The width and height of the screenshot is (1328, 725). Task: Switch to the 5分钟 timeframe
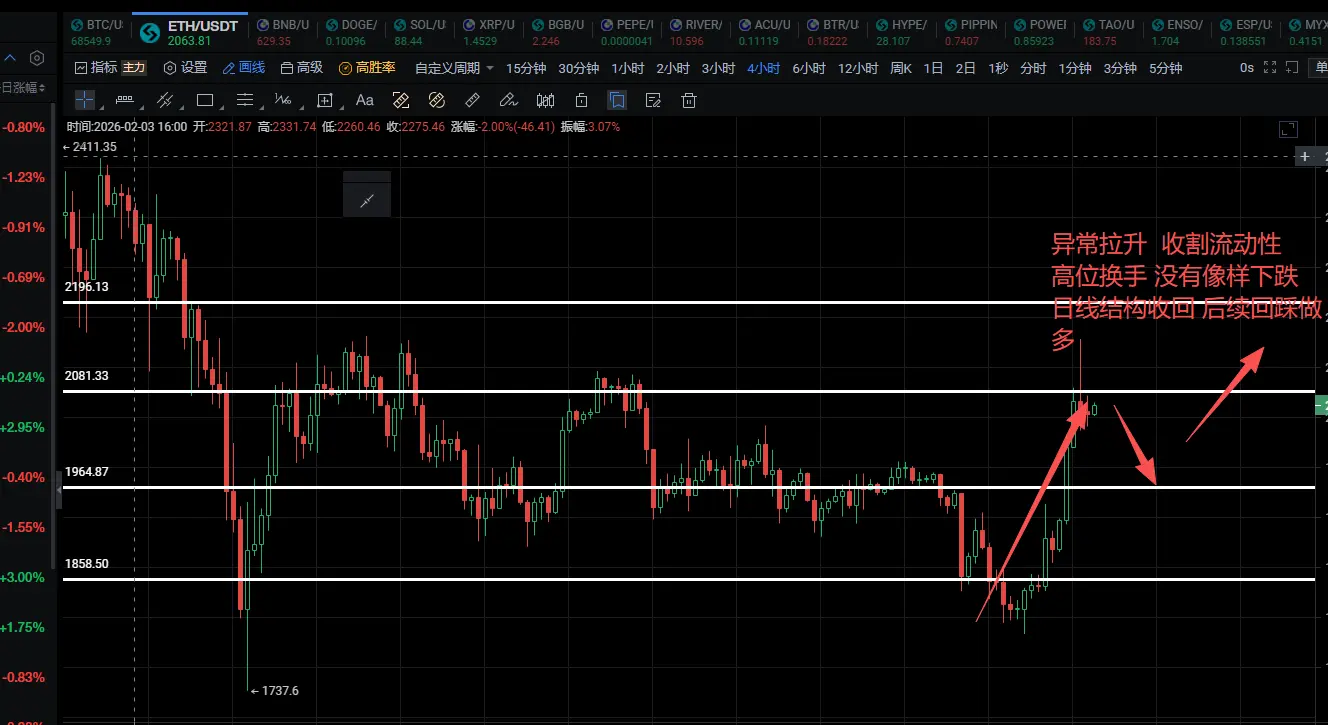1165,68
